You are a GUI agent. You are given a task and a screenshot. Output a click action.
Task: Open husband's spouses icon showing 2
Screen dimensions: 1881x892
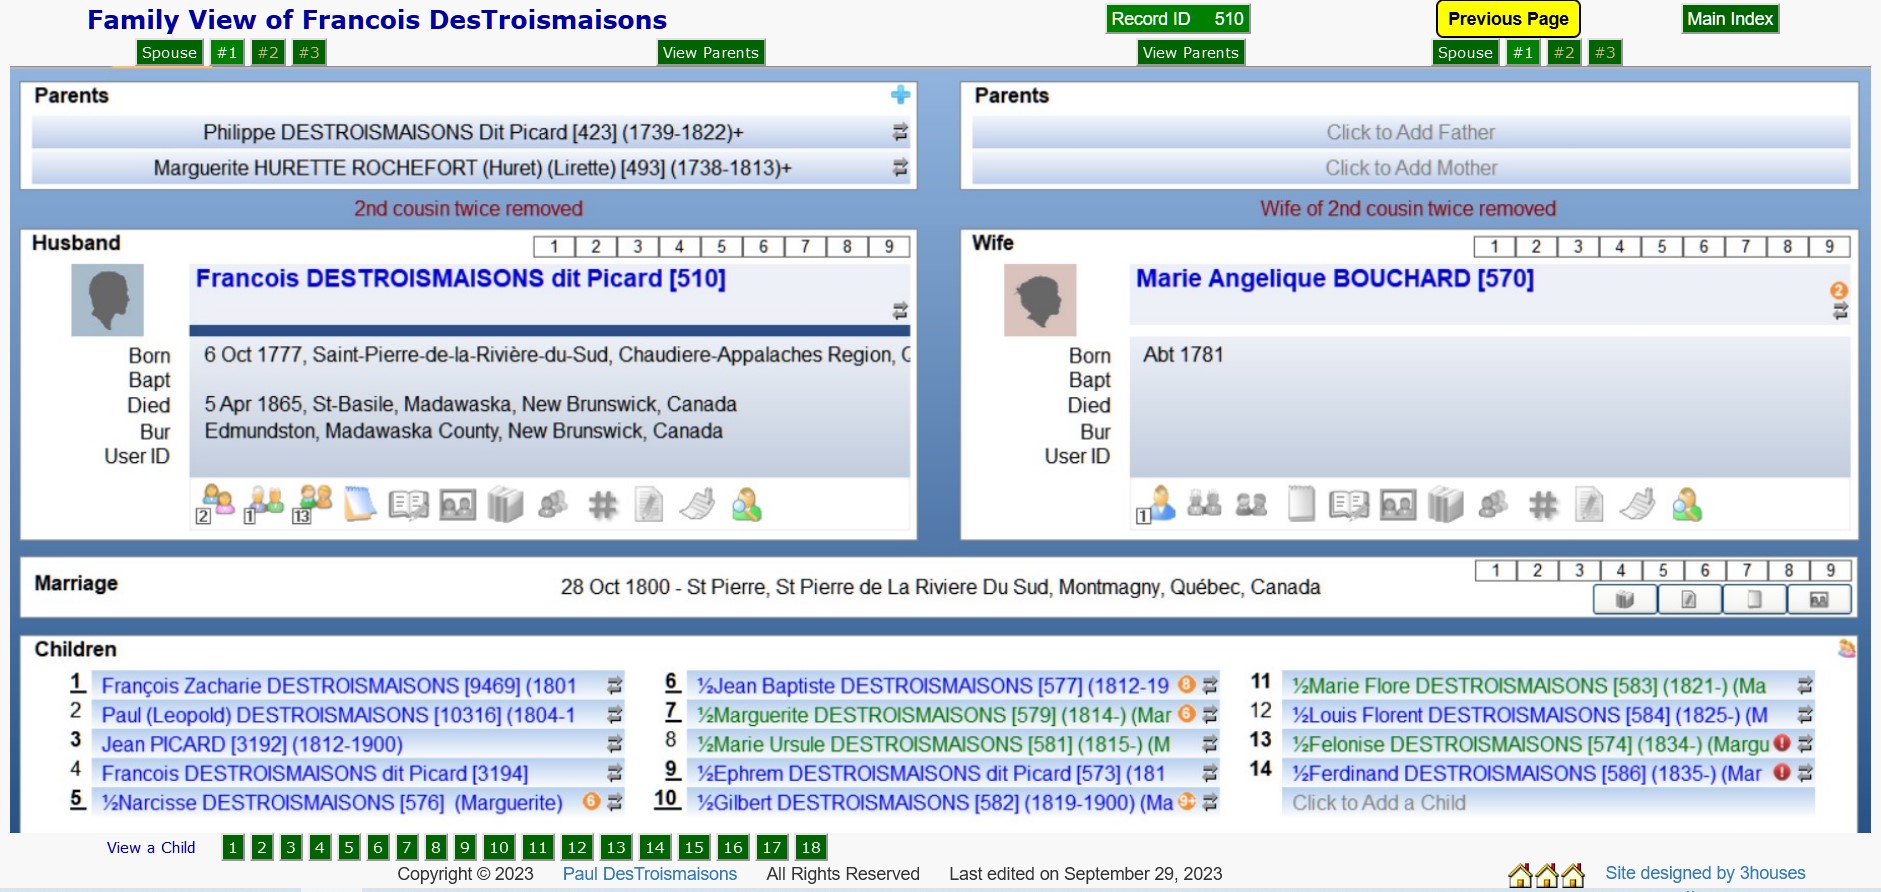(x=217, y=503)
